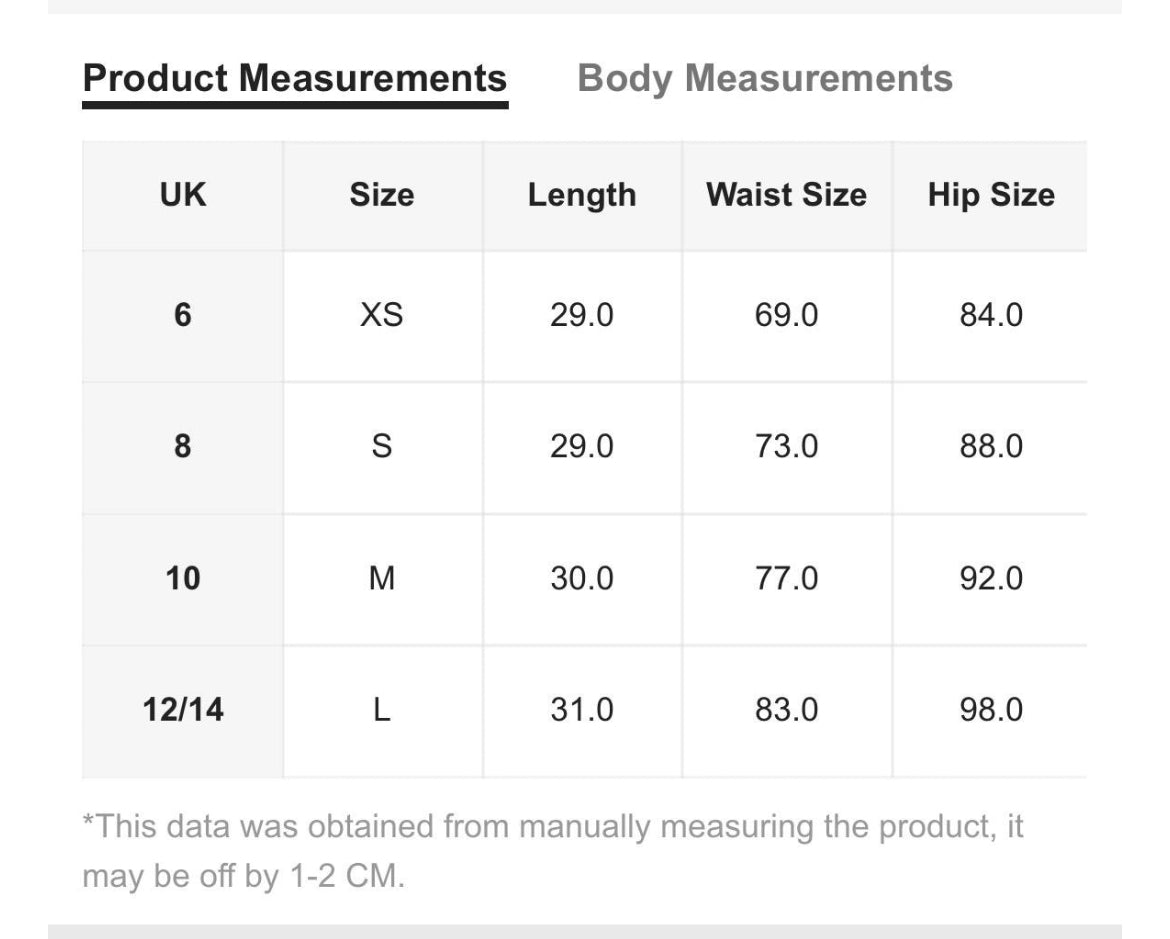Click the 69.0 waist size value
The image size is (1170, 939).
click(x=786, y=316)
